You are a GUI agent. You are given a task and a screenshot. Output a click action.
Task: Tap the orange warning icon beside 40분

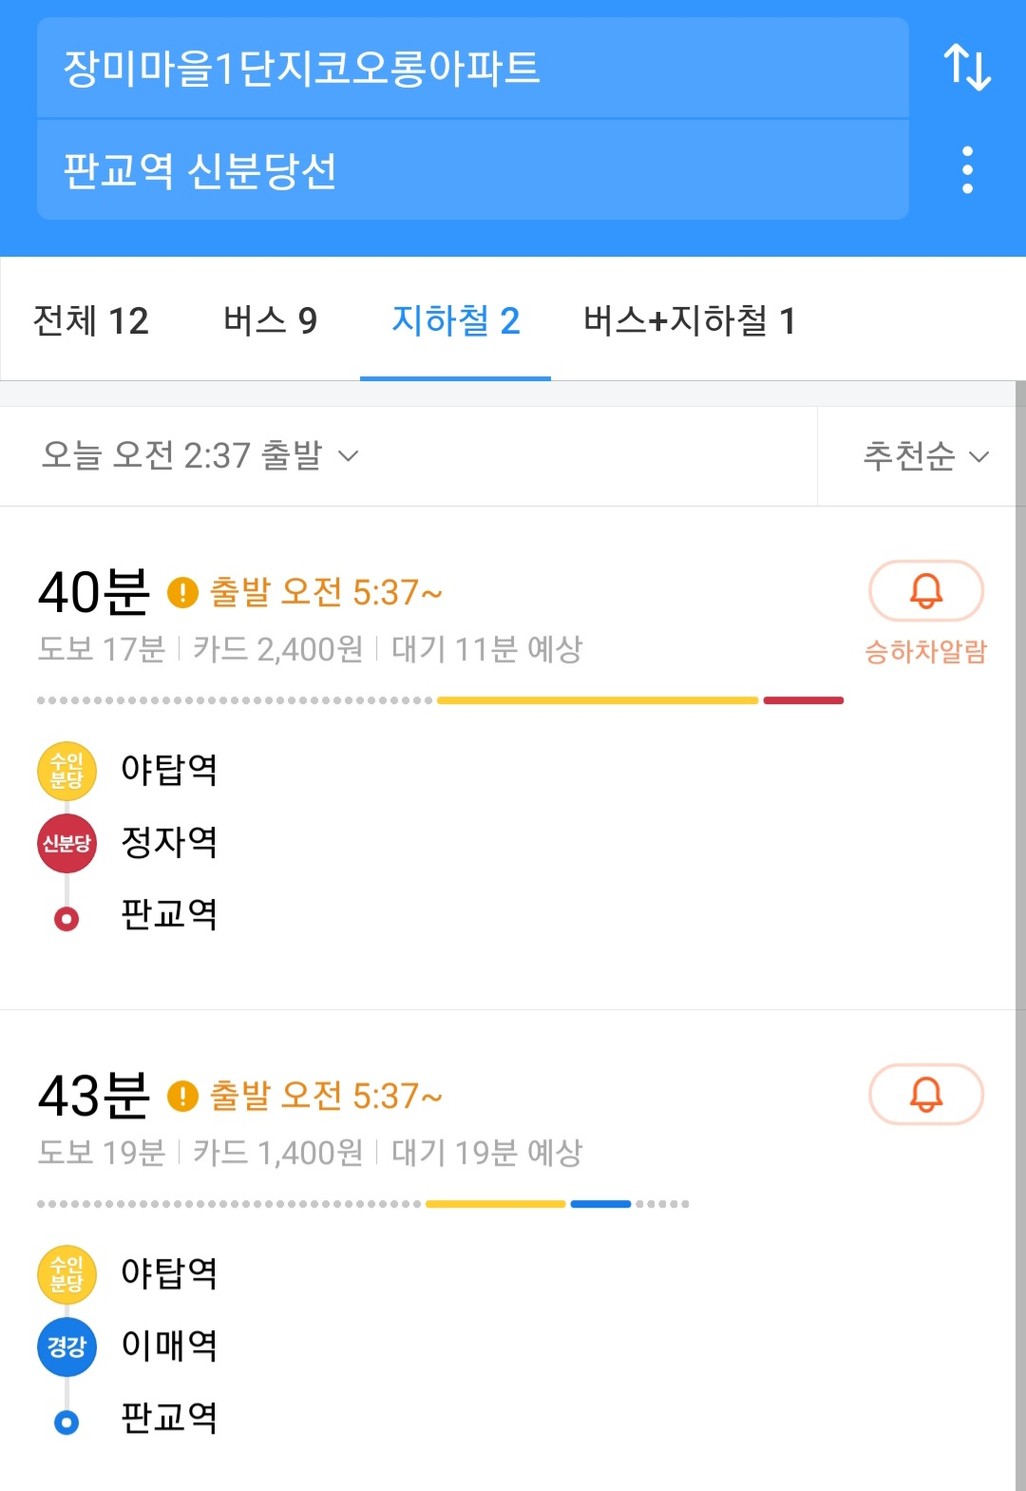tap(182, 592)
